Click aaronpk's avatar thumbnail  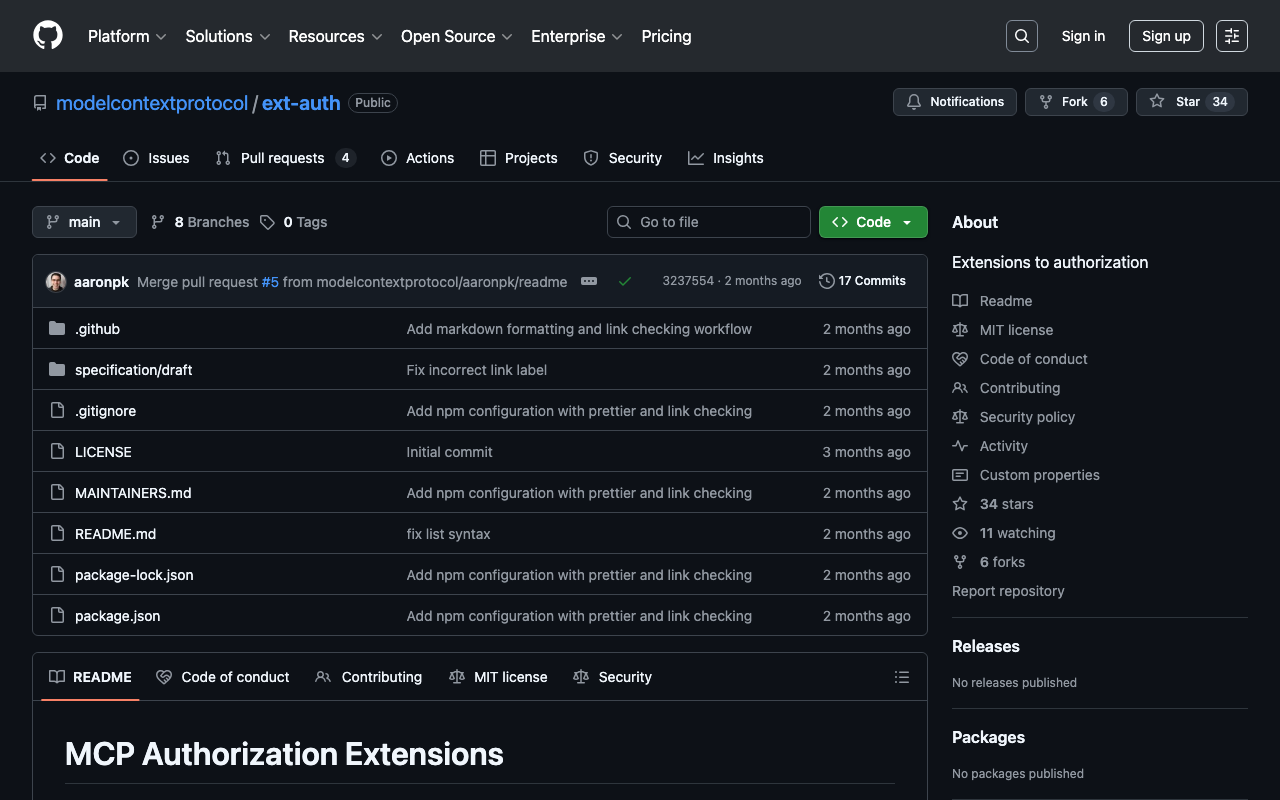(56, 282)
